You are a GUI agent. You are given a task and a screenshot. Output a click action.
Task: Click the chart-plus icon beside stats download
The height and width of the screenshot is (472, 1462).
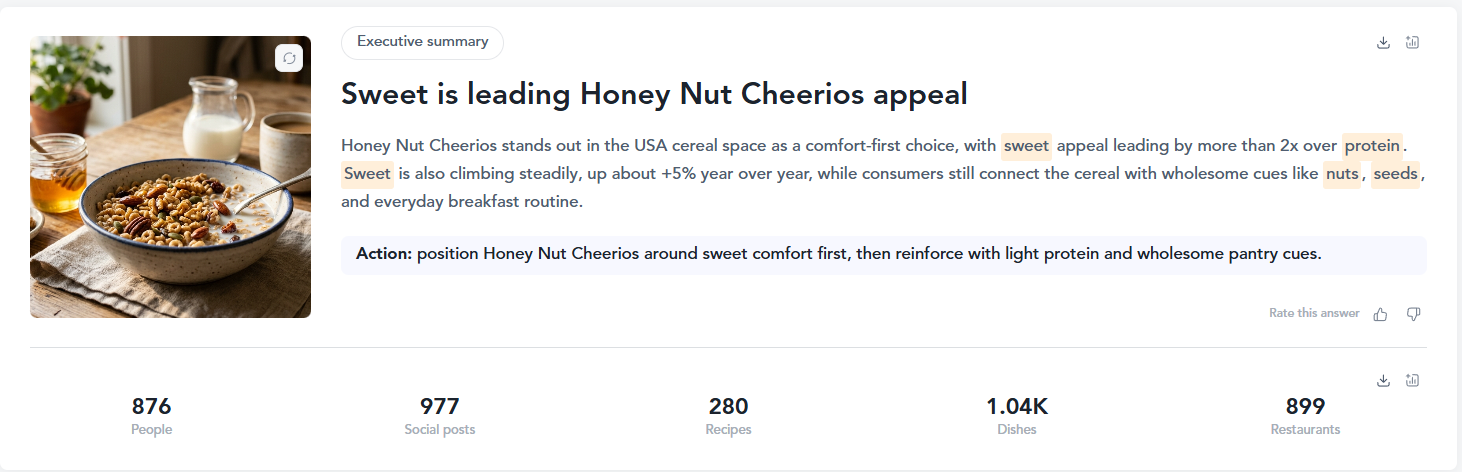(x=1413, y=380)
